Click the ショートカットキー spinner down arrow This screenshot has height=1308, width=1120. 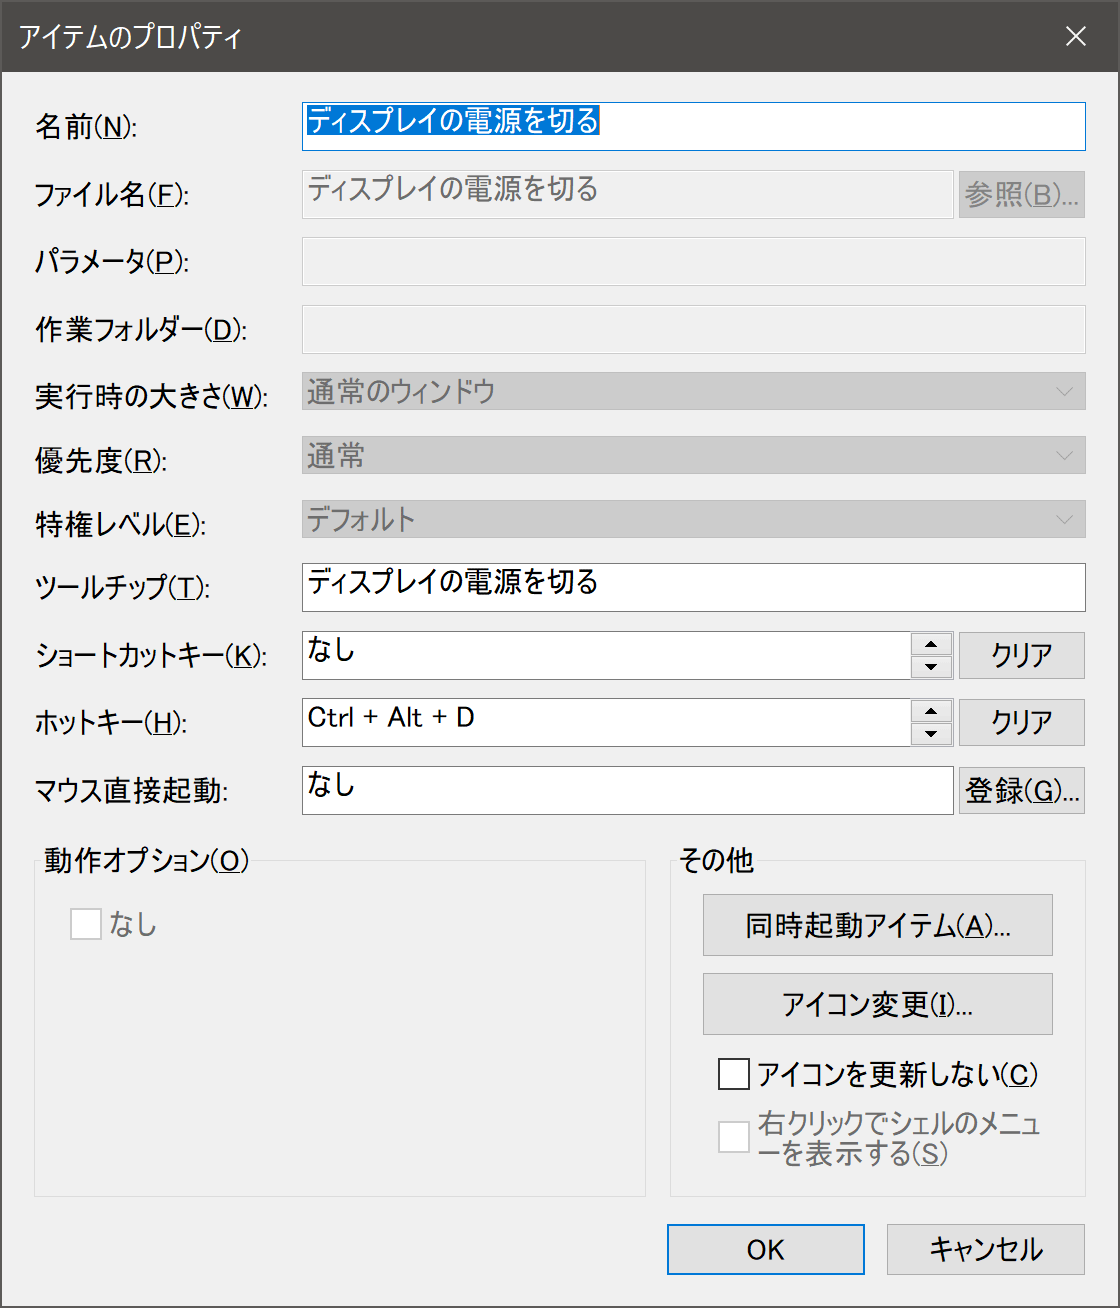point(931,667)
